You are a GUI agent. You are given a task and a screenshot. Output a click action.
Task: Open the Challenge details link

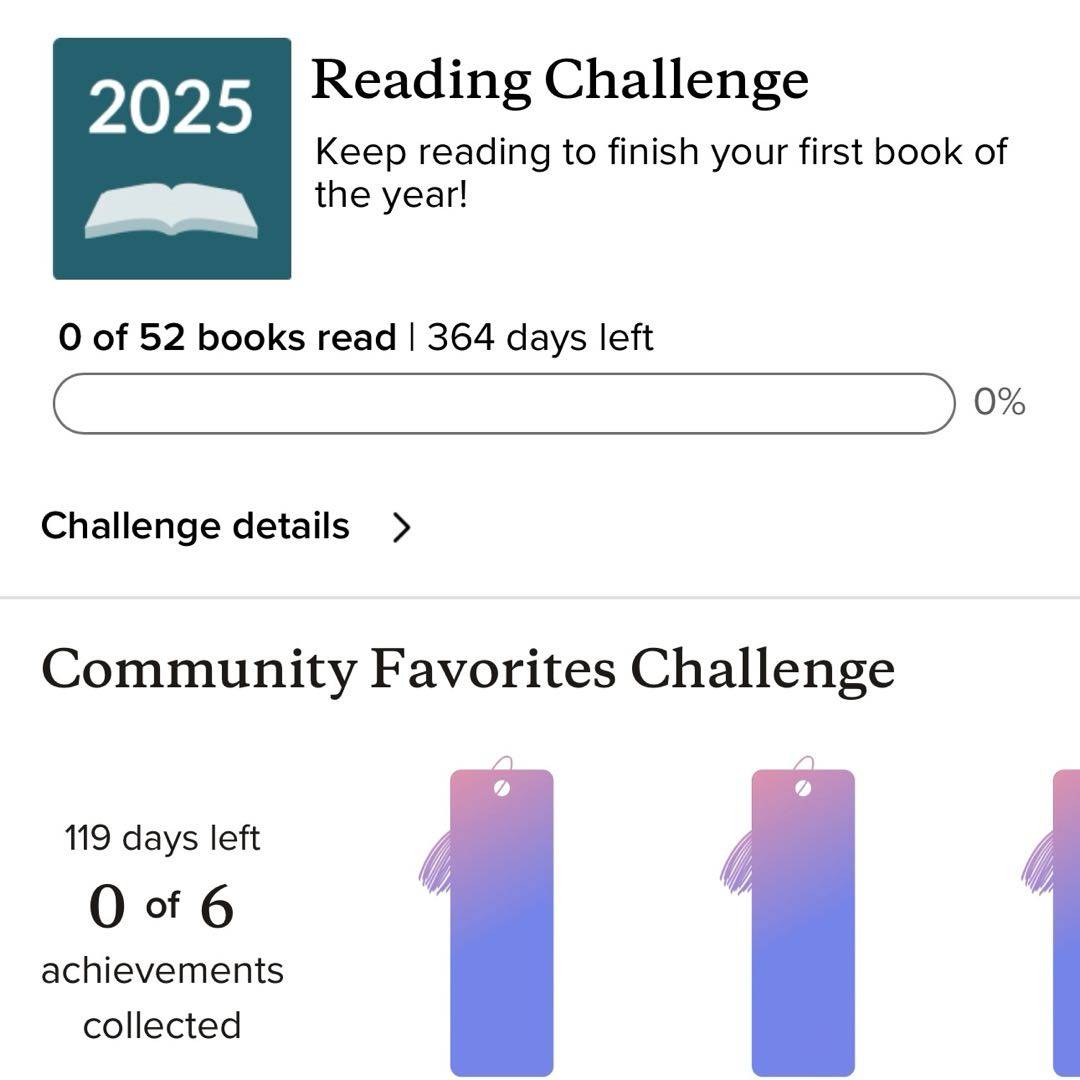[x=195, y=526]
